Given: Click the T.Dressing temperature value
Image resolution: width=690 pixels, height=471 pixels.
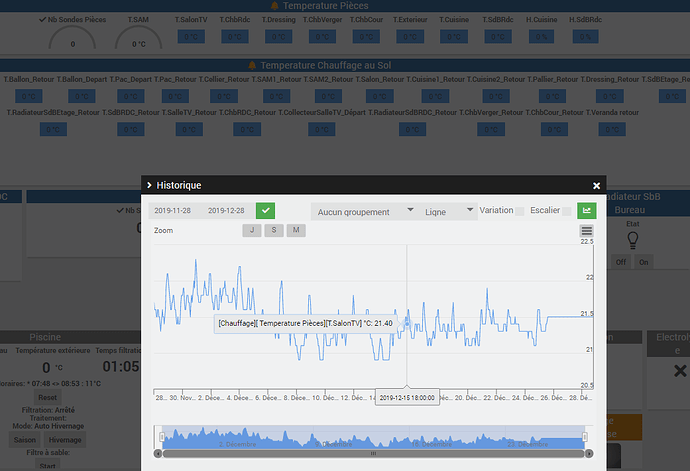Looking at the screenshot, I should pos(279,37).
